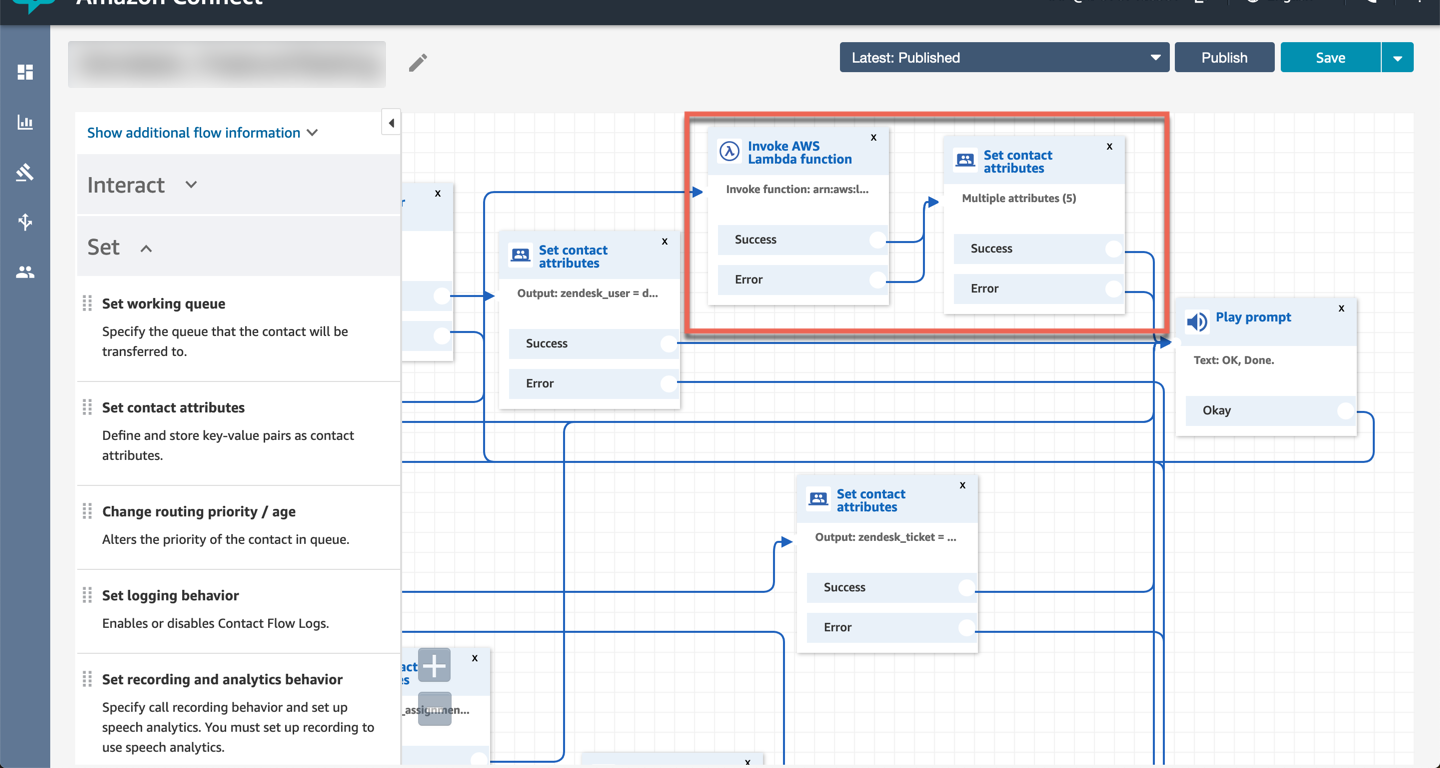Open the Latest: Published version dropdown
This screenshot has width=1440, height=768.
click(x=1004, y=58)
